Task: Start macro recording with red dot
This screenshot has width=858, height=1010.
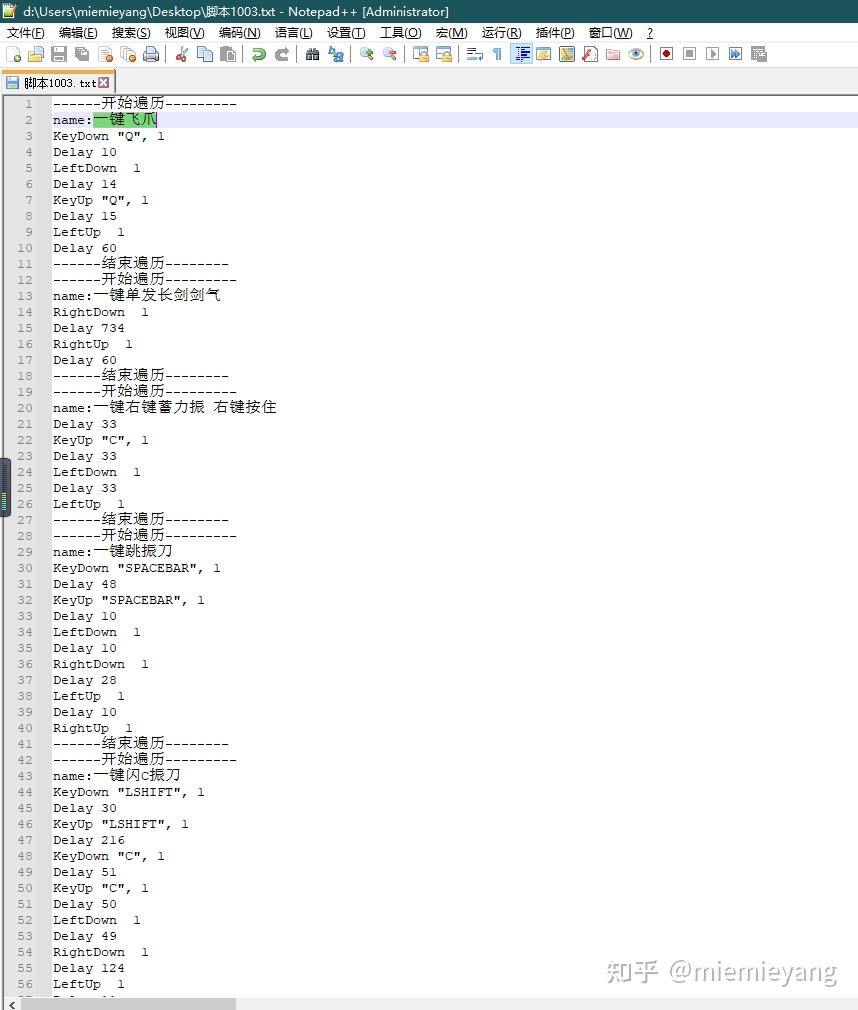Action: click(667, 55)
